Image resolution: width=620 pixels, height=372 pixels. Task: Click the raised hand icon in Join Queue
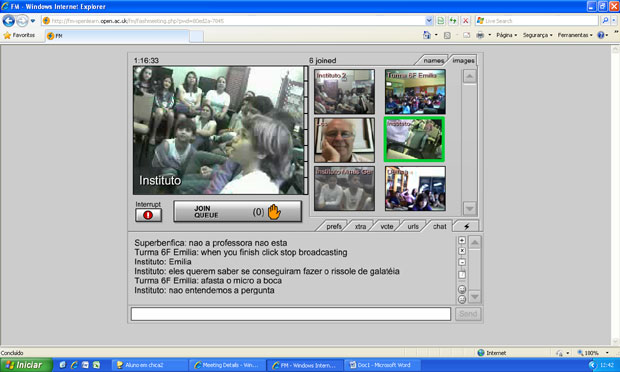tap(274, 212)
